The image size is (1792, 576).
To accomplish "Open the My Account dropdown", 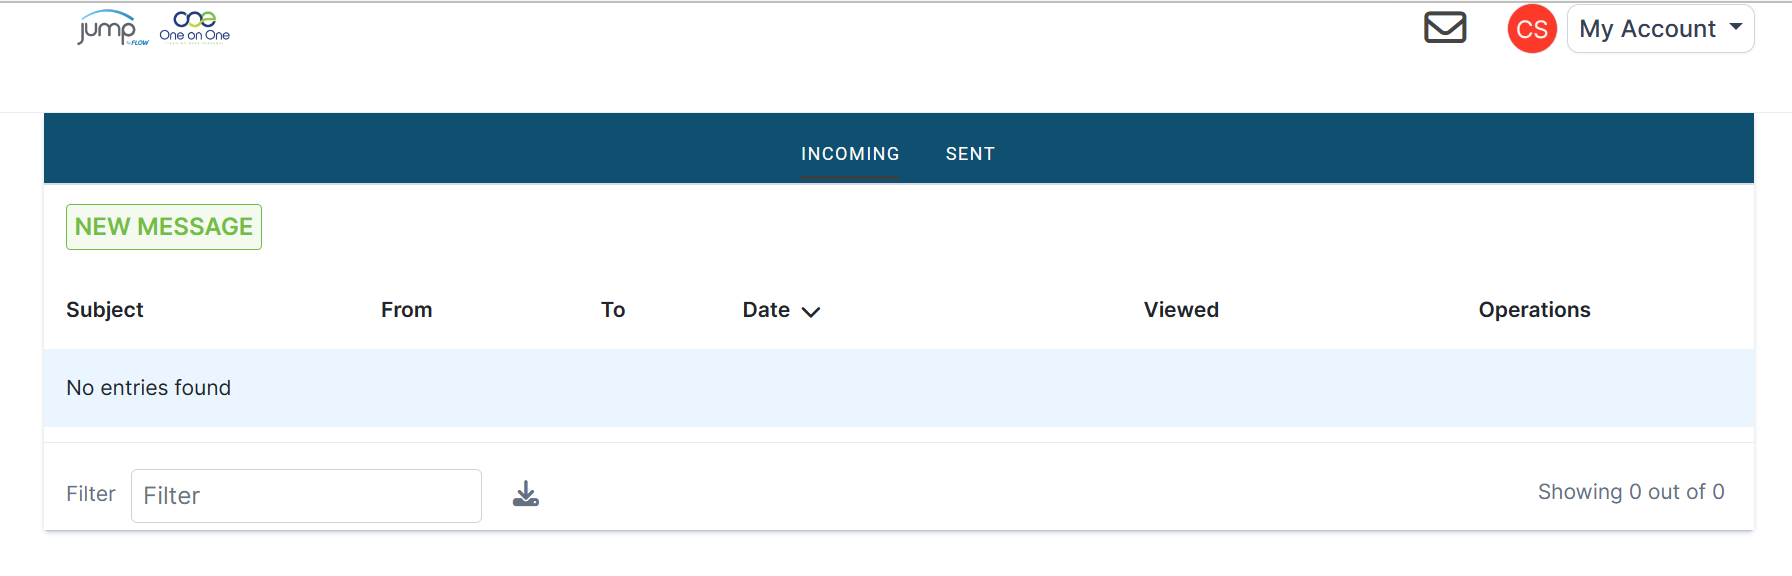I will 1660,29.
